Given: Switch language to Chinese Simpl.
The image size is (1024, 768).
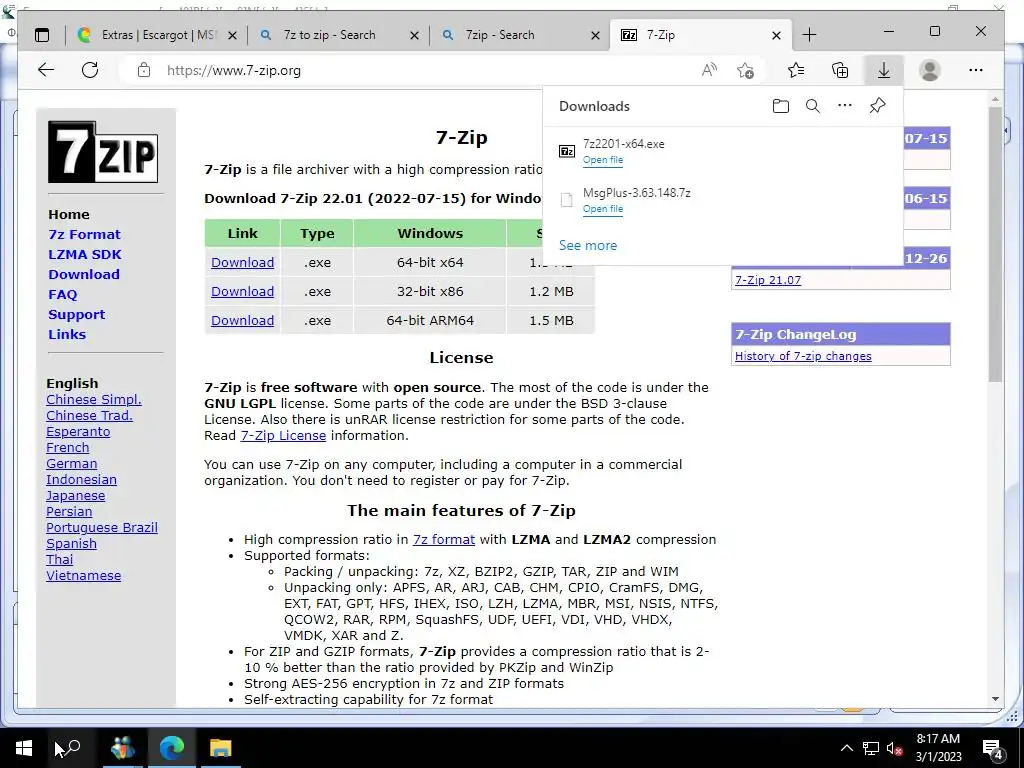Looking at the screenshot, I should (93, 400).
